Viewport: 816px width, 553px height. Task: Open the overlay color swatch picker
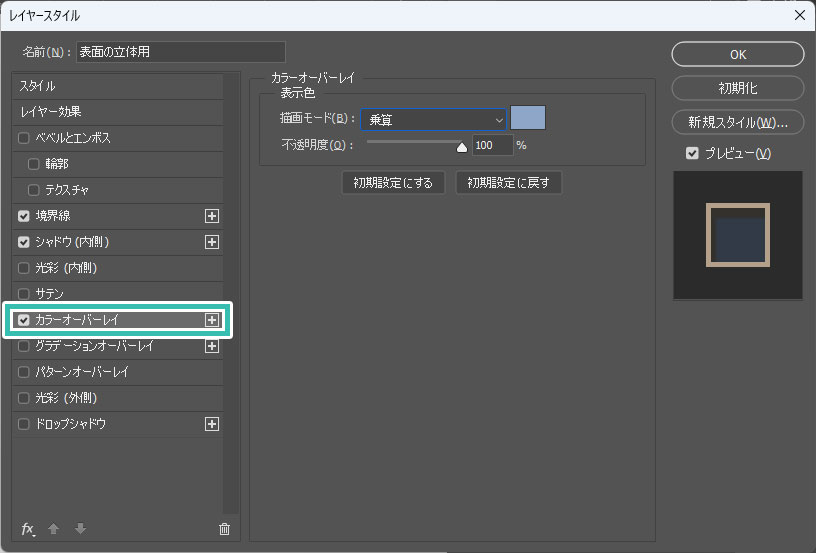point(528,118)
